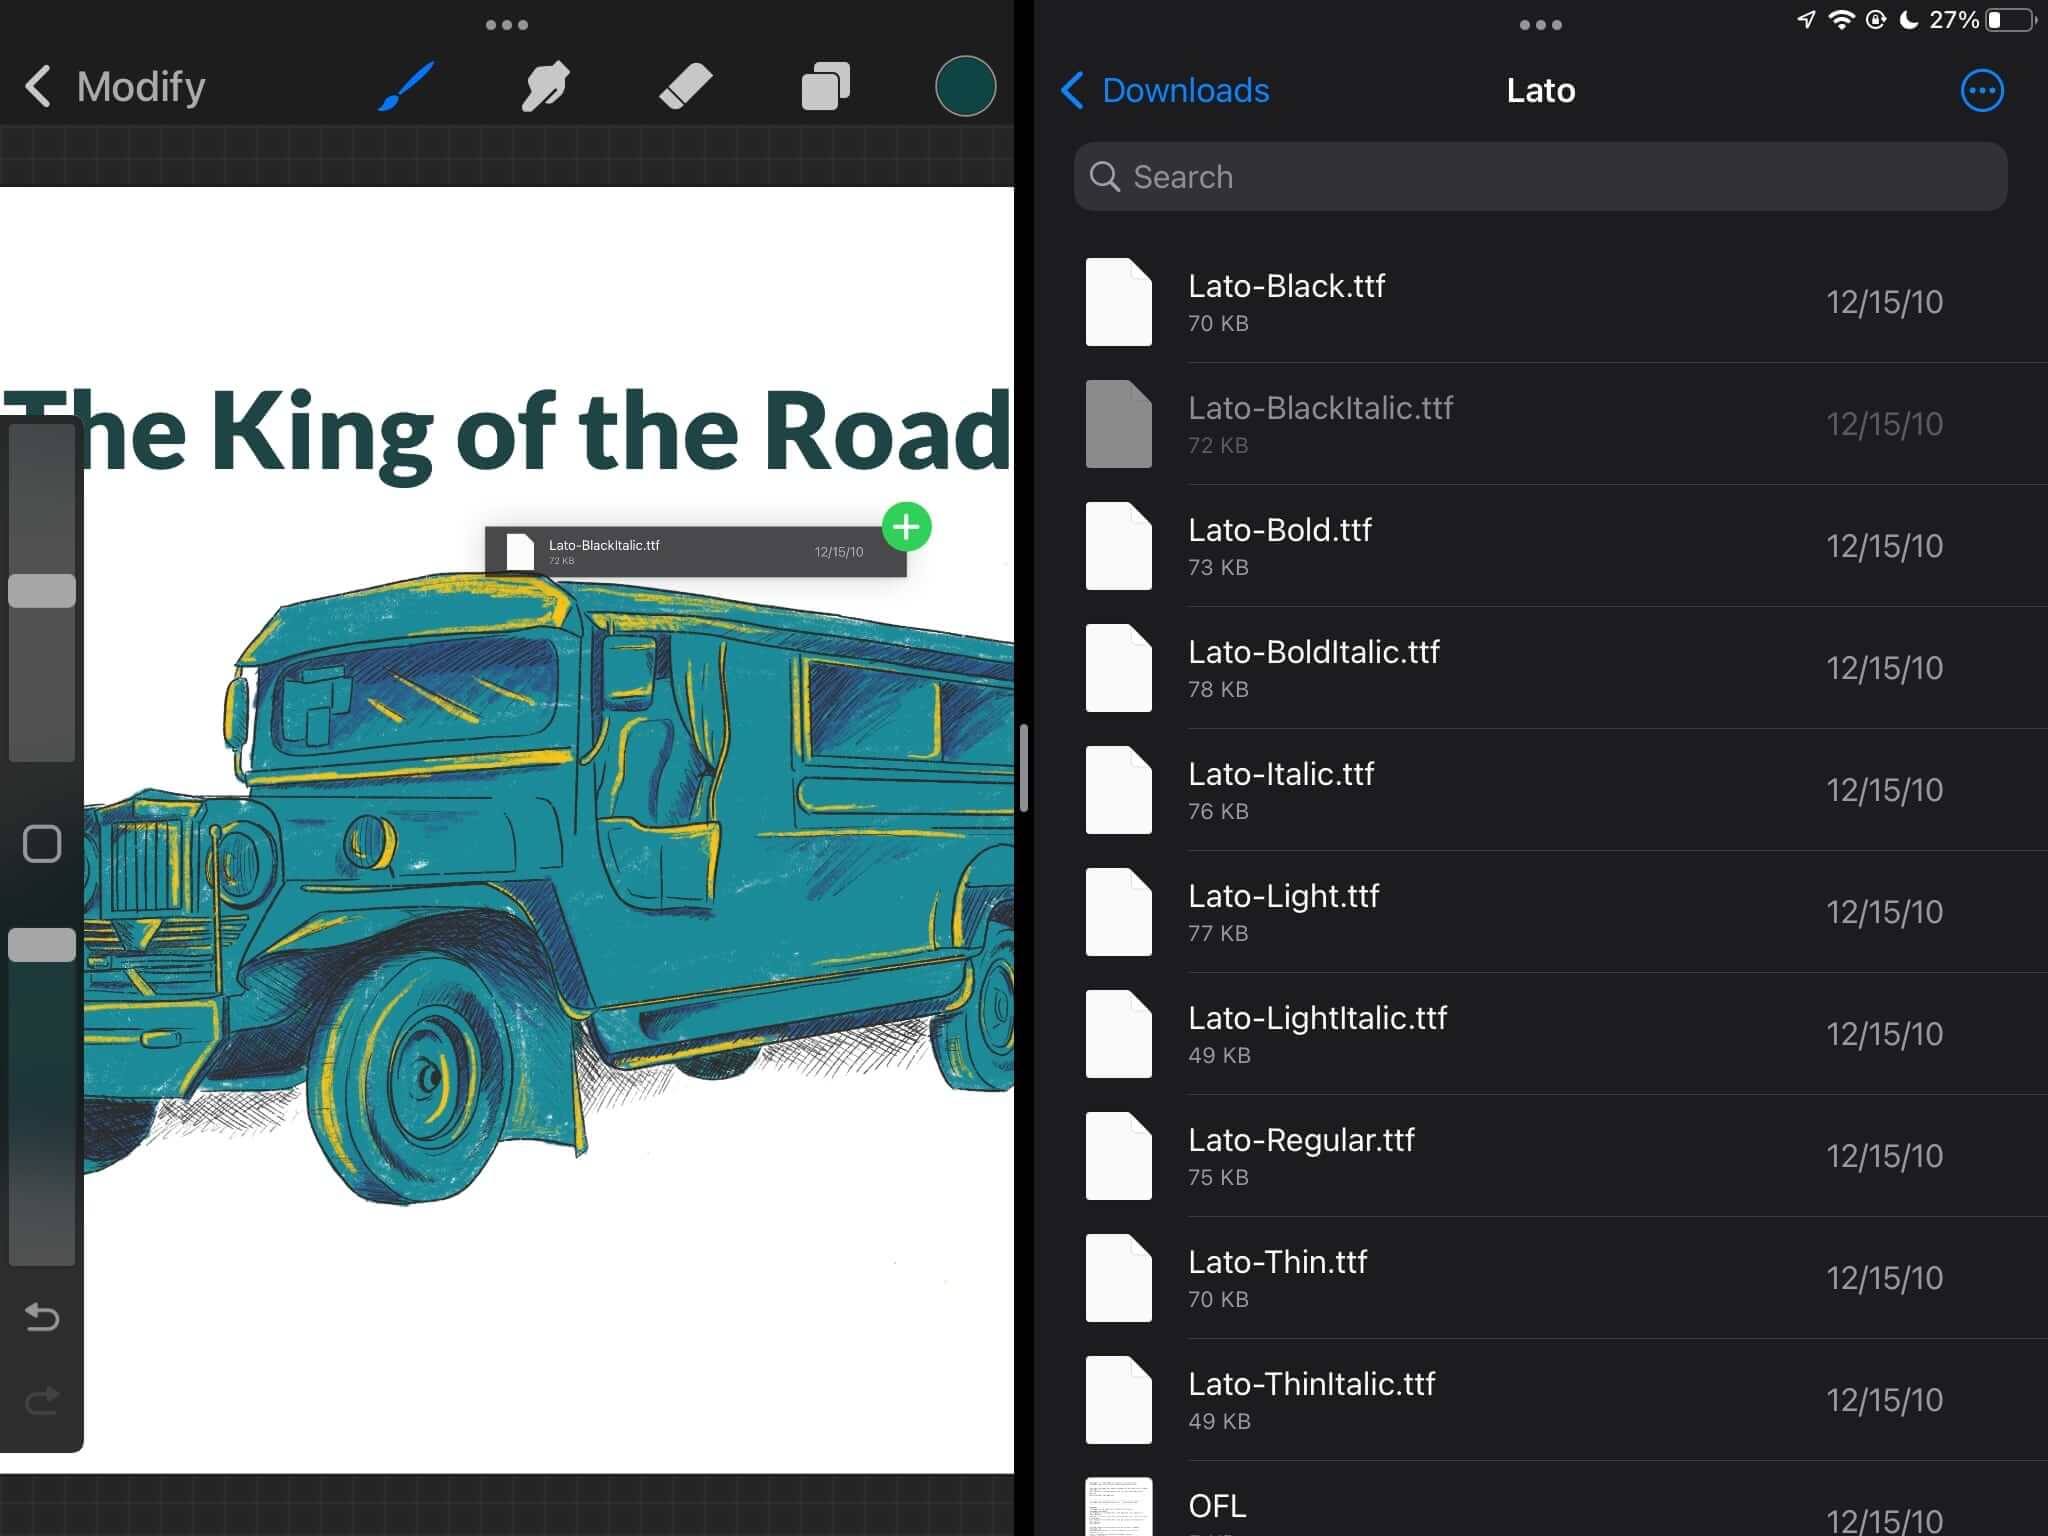Tap the search magnifier in the Files search bar
Screen dimensions: 2048x1536
1105,176
